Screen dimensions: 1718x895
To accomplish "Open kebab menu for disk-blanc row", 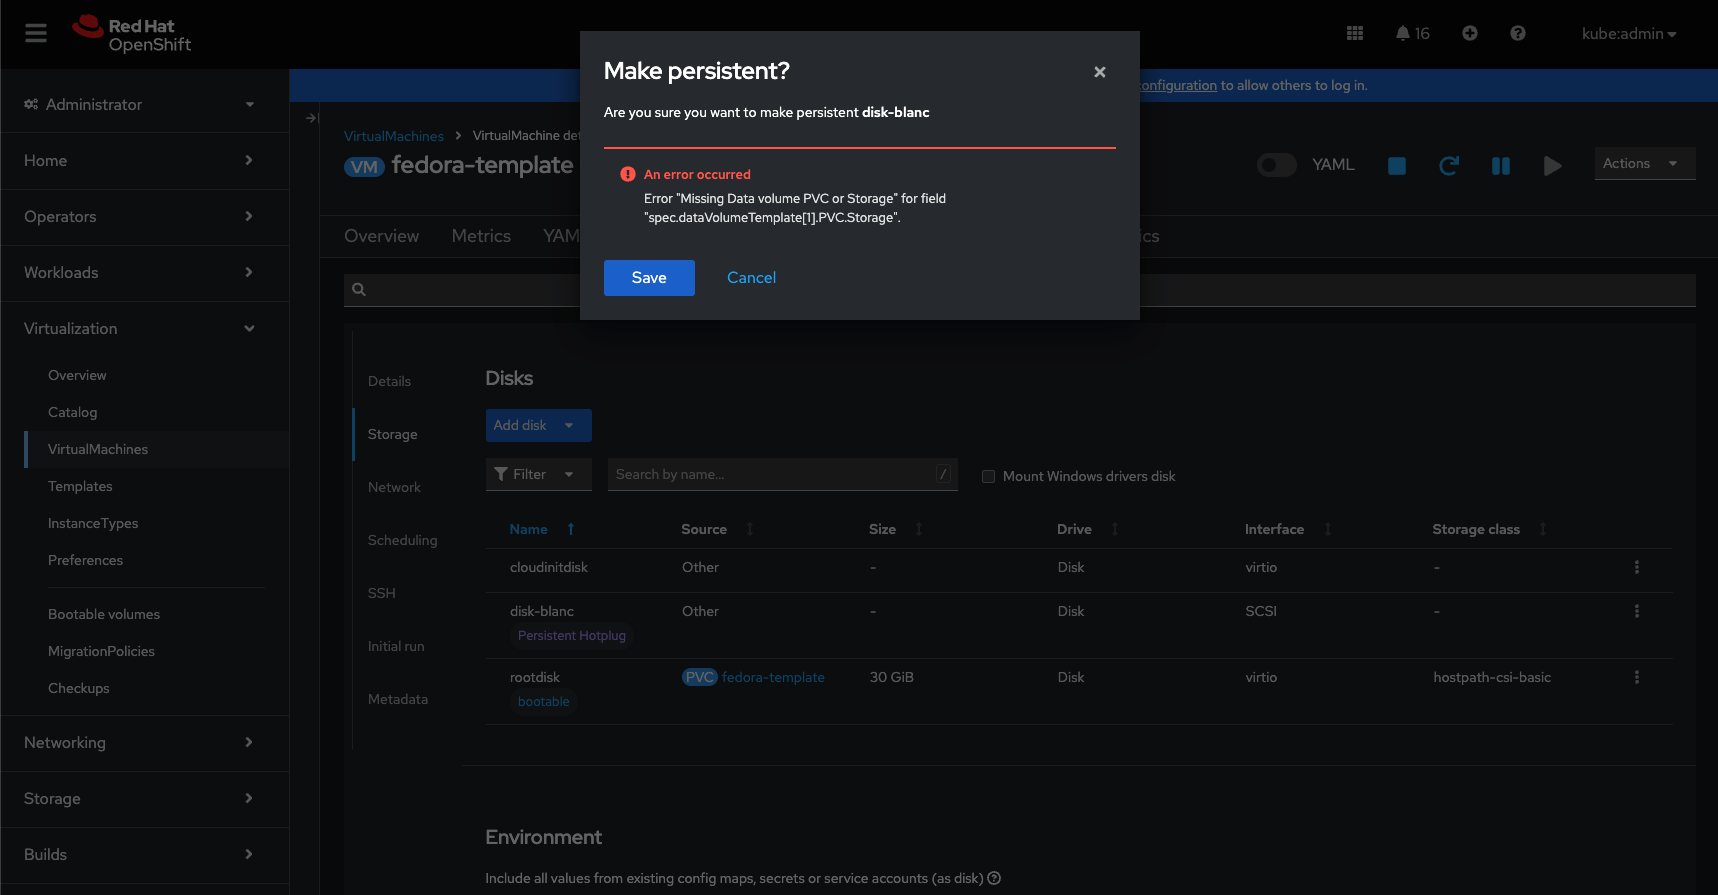I will pyautogui.click(x=1637, y=611).
